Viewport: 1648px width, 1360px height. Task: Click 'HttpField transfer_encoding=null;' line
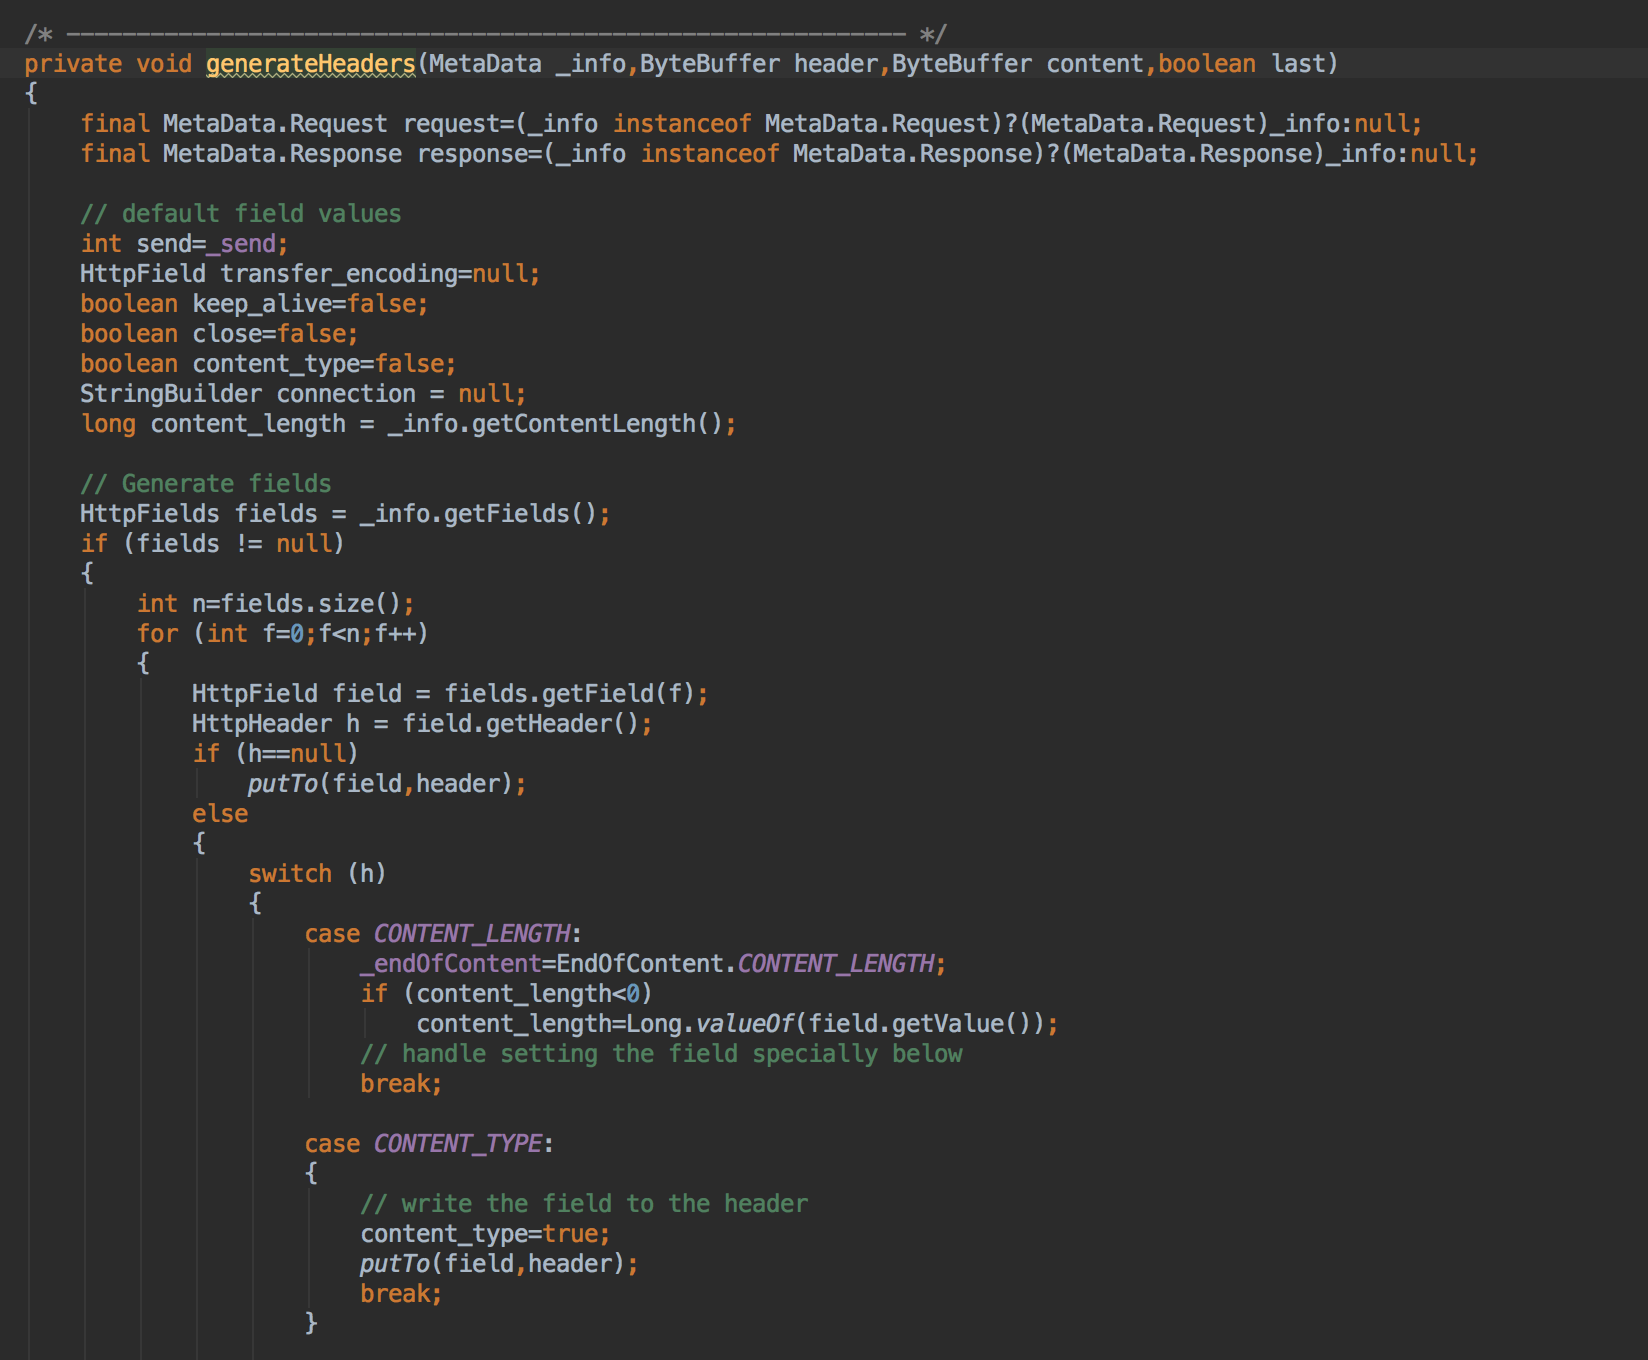310,274
